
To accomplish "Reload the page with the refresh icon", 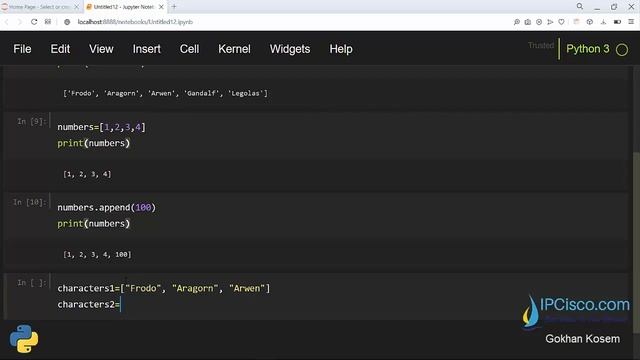I will (34, 22).
